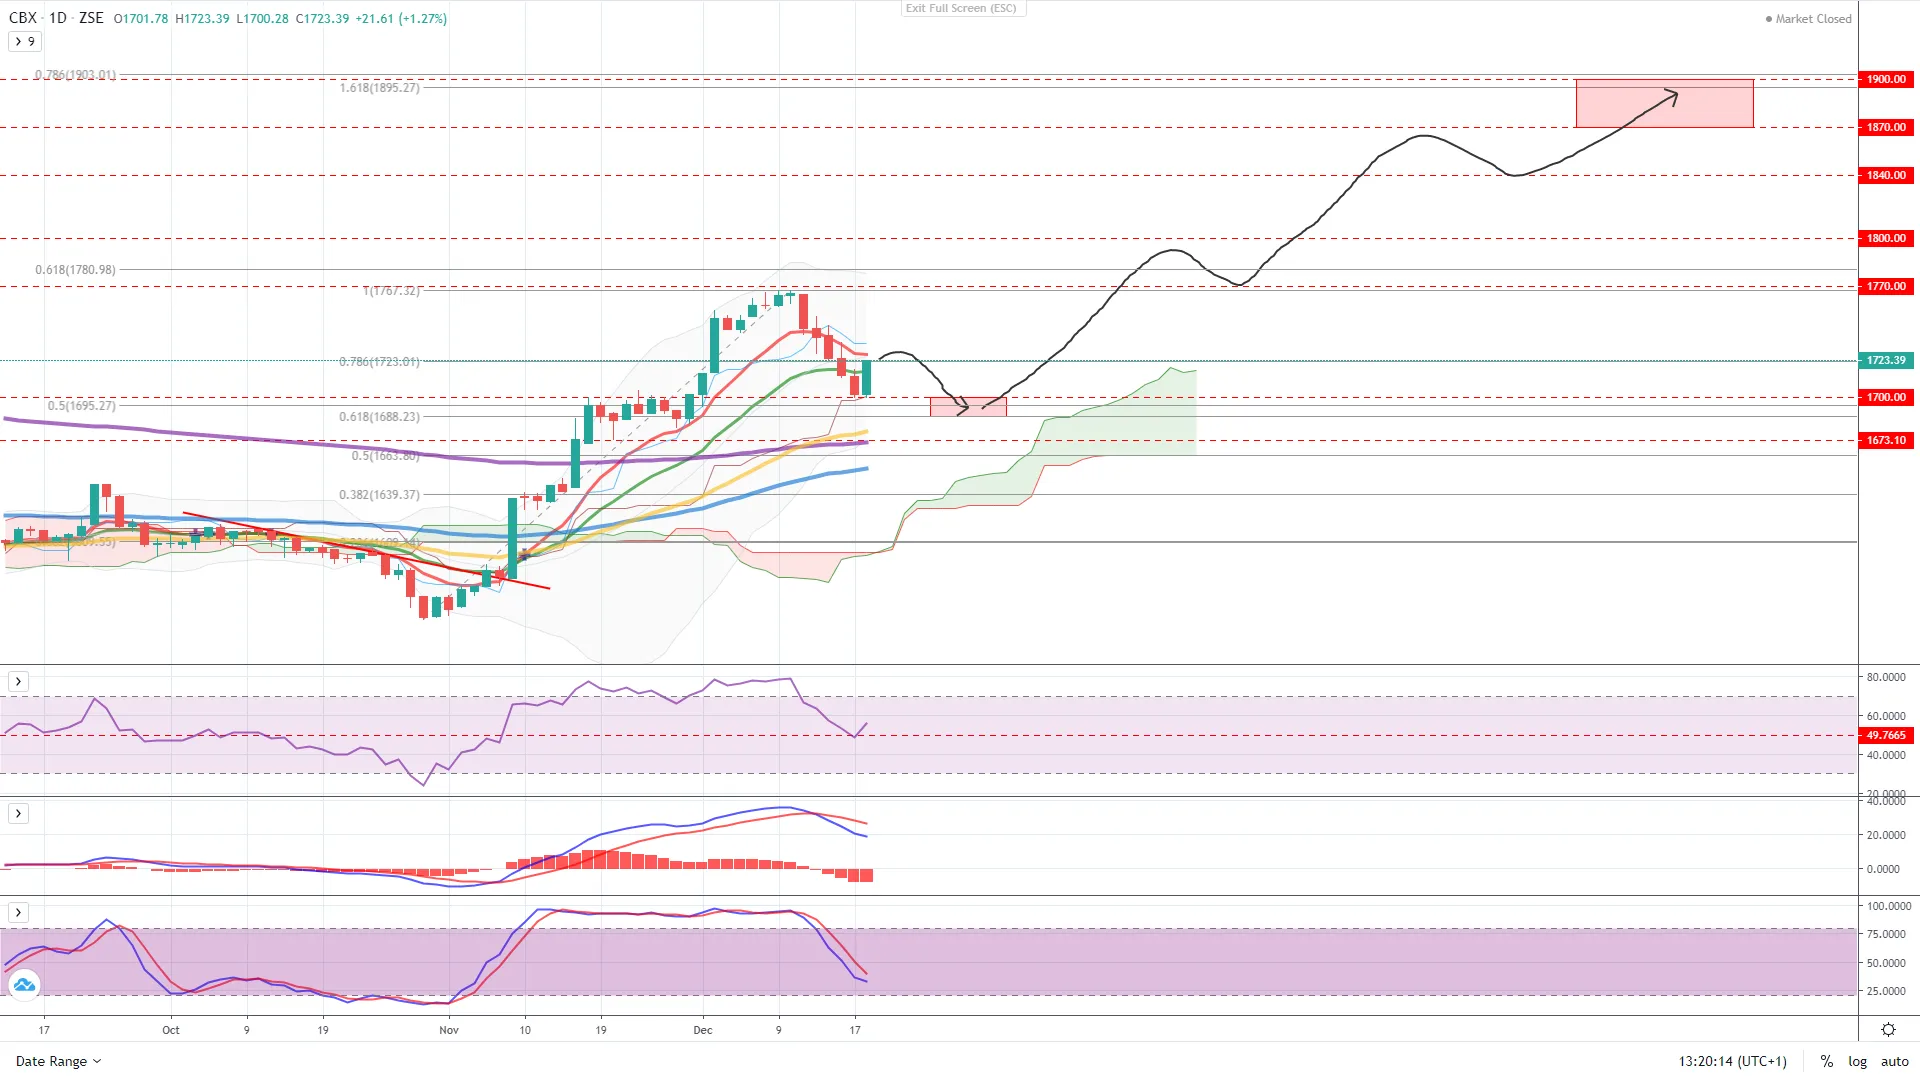1920x1080 pixels.
Task: Toggle log scale mode
Action: 1857,1061
